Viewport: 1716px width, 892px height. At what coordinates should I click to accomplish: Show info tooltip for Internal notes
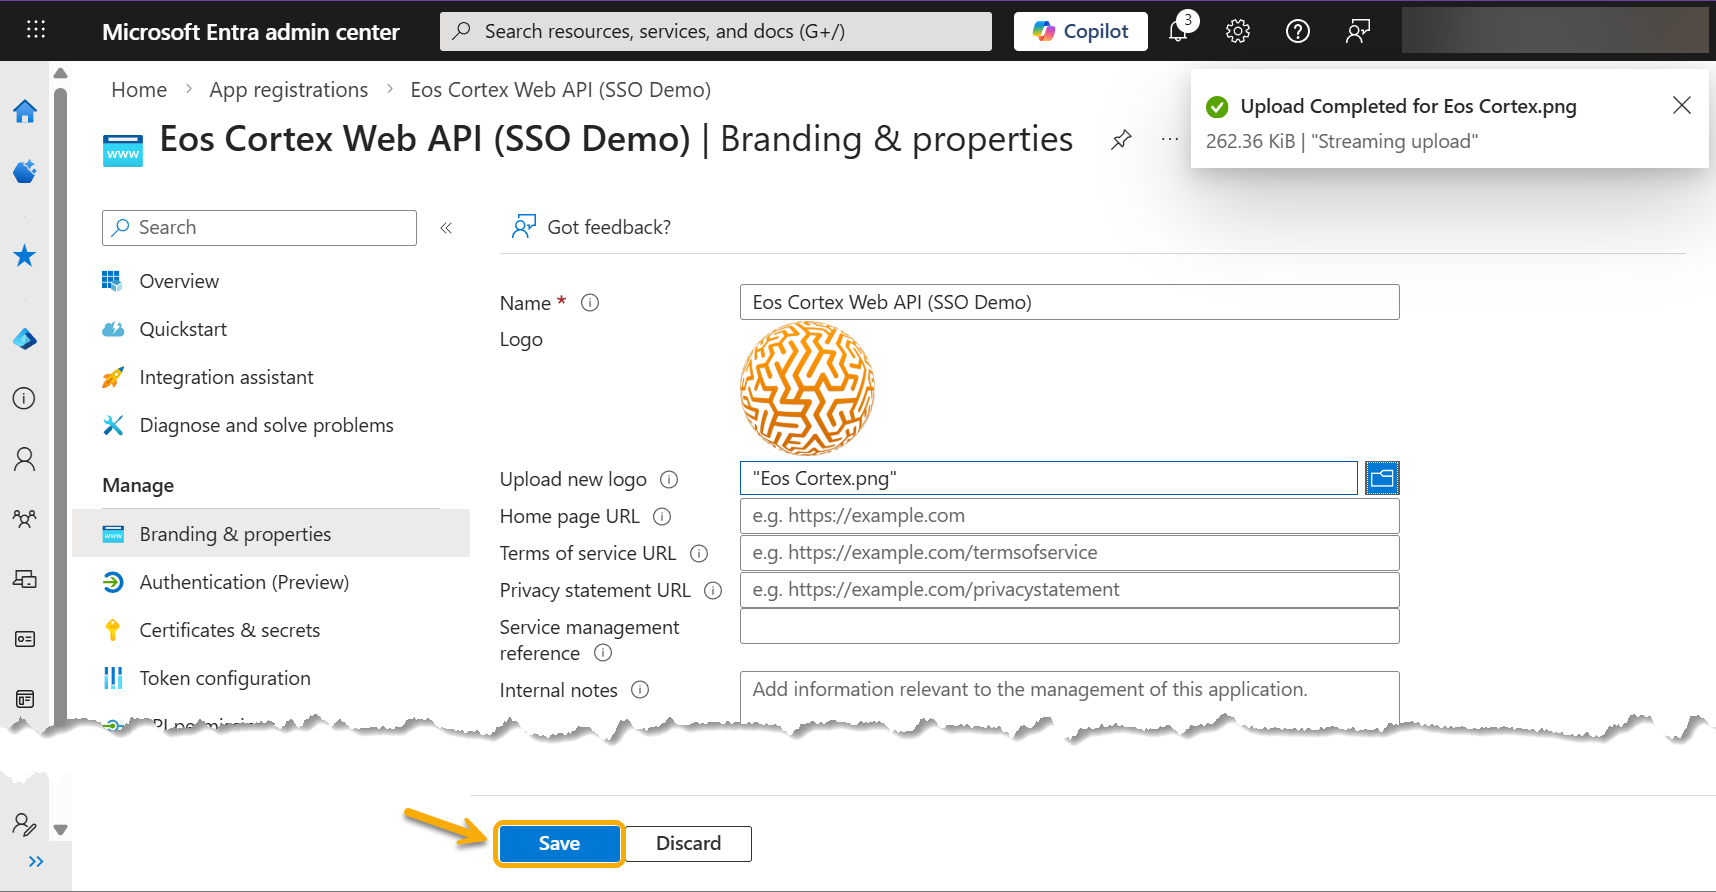[x=640, y=690]
